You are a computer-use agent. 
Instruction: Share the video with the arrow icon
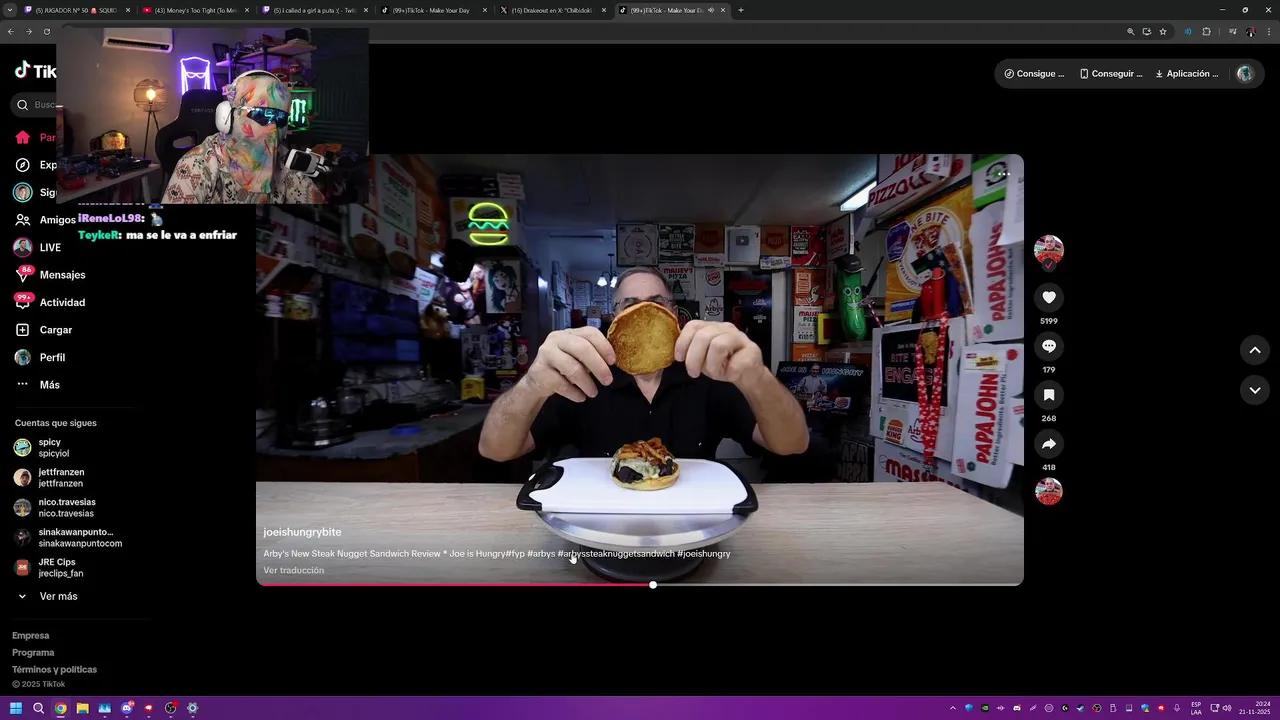point(1048,444)
